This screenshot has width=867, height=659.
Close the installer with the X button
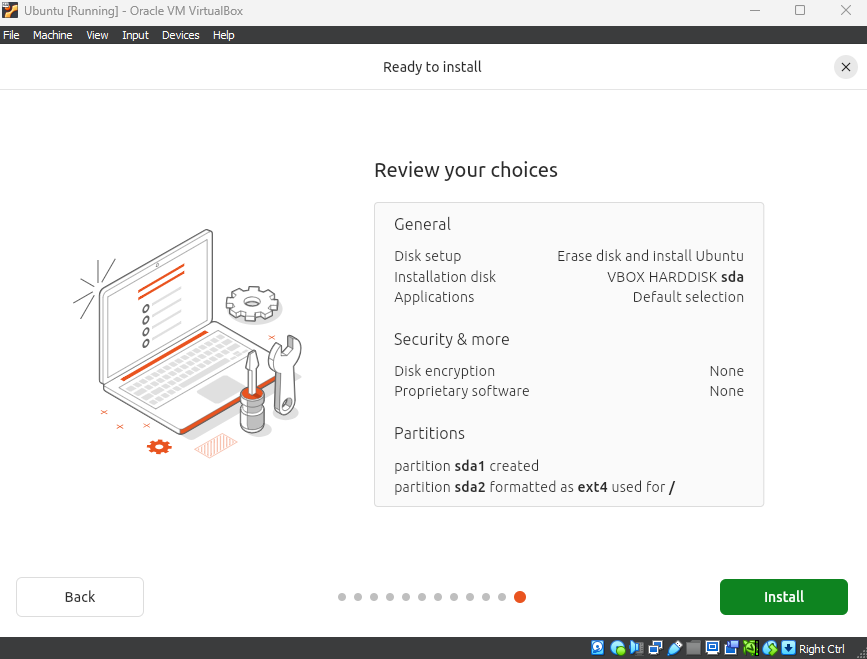tap(846, 67)
